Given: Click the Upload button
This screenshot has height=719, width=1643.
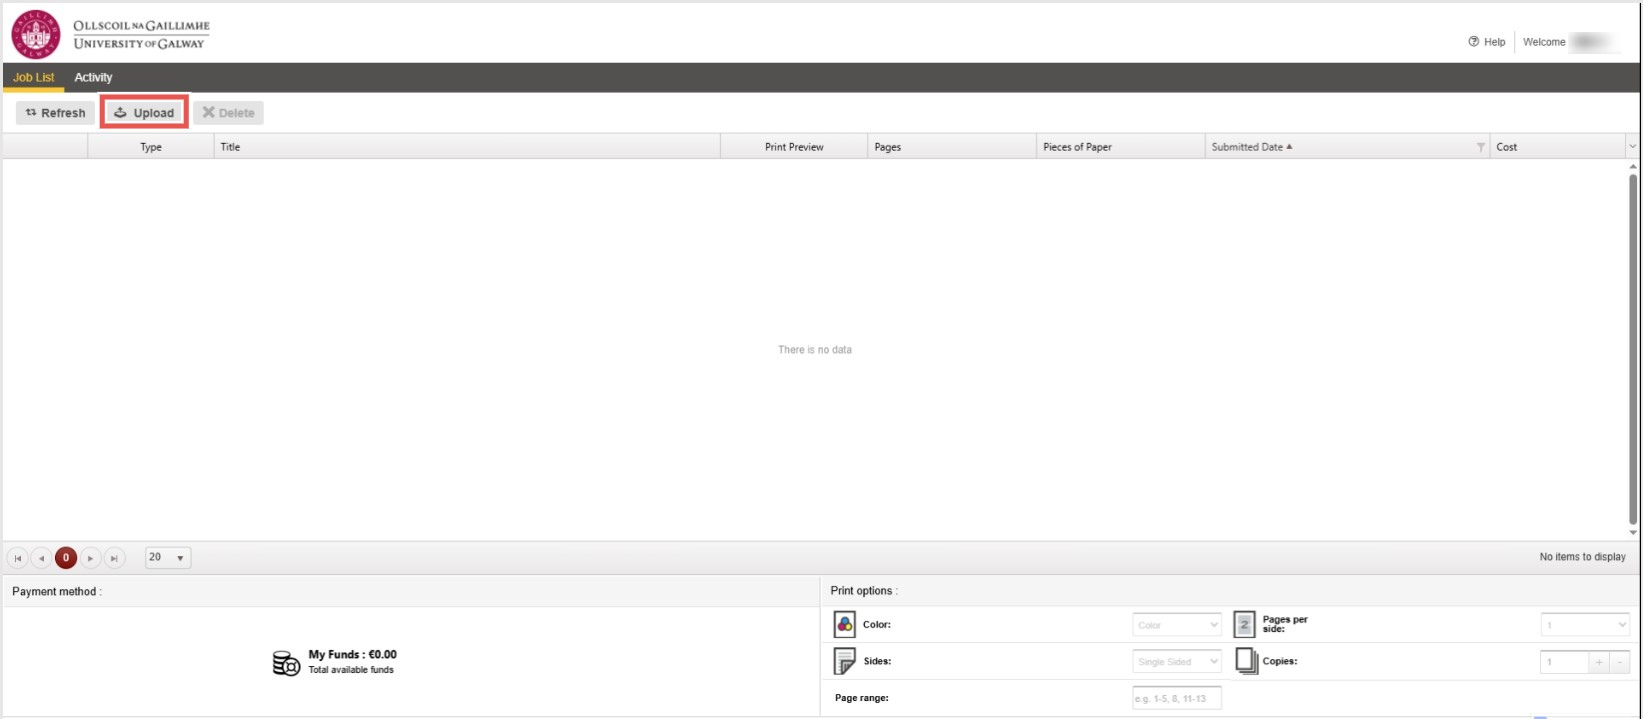Looking at the screenshot, I should [144, 113].
